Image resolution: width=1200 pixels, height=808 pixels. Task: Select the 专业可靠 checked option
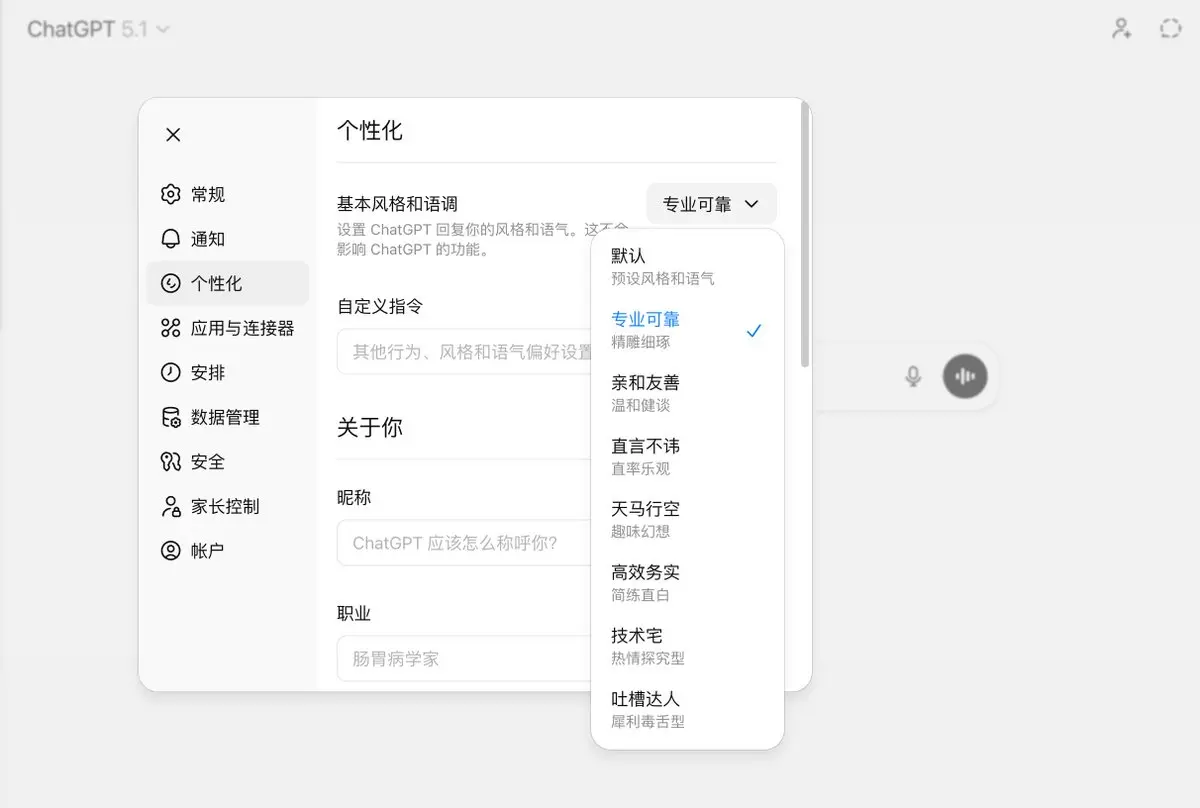point(688,330)
